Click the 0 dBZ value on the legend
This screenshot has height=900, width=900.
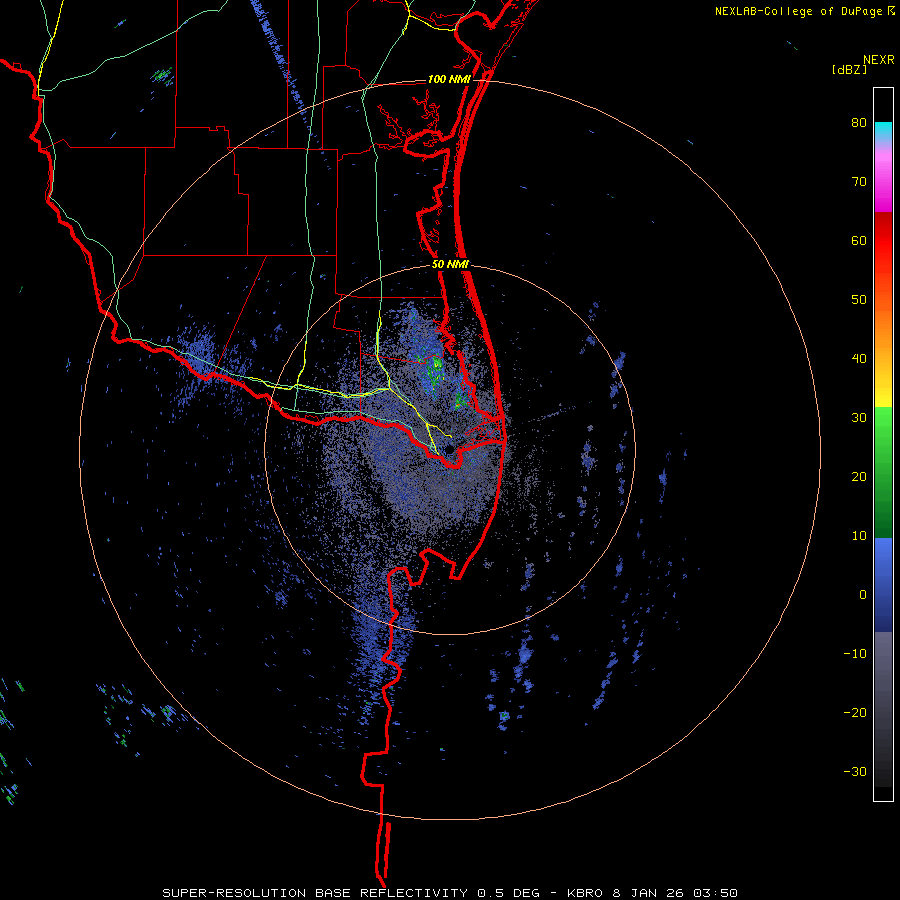pos(863,595)
